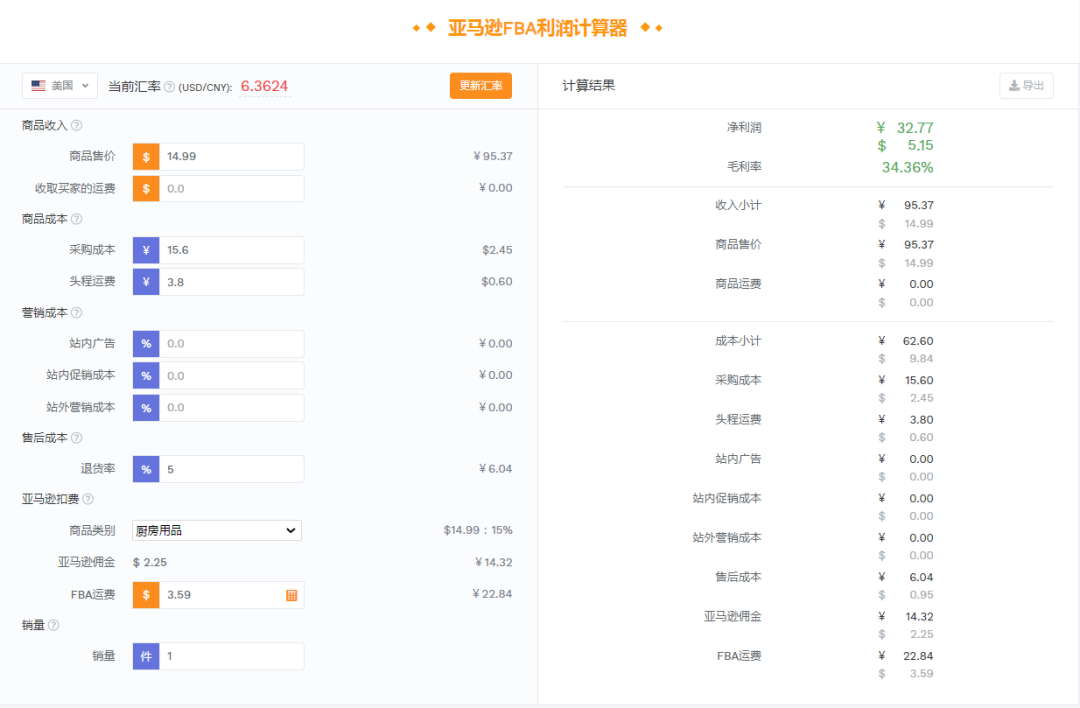This screenshot has width=1080, height=708.
Task: Click help icon beside 当前汇率
Action: tap(169, 87)
